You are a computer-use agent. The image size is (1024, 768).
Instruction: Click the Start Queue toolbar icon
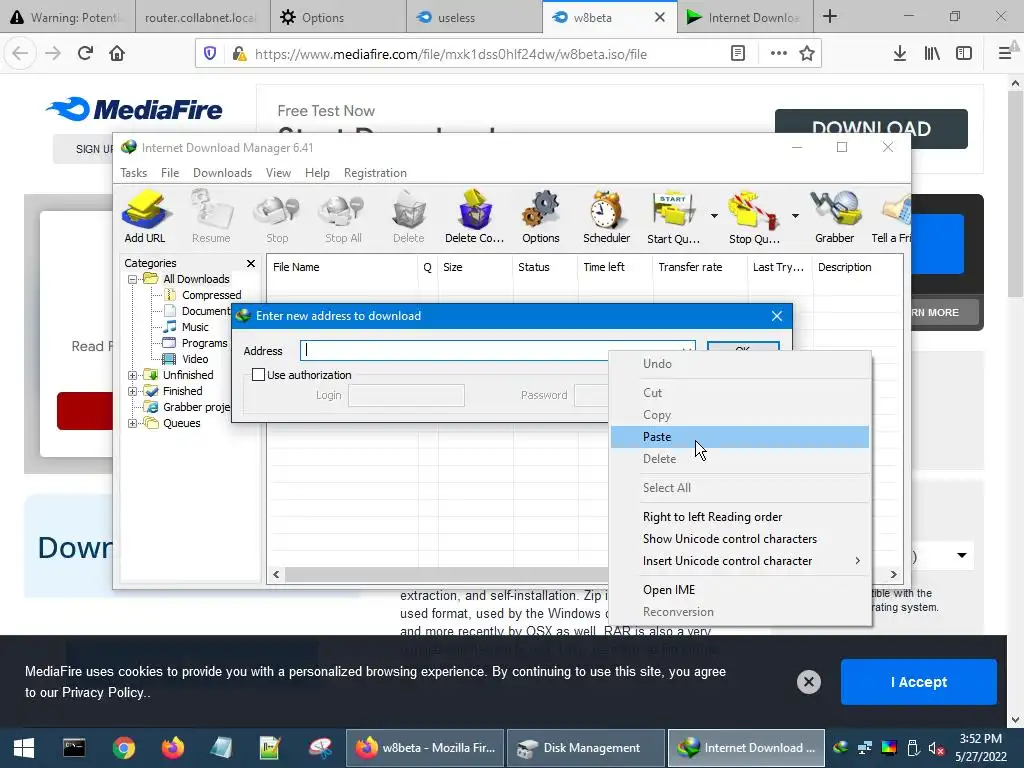coord(673,217)
